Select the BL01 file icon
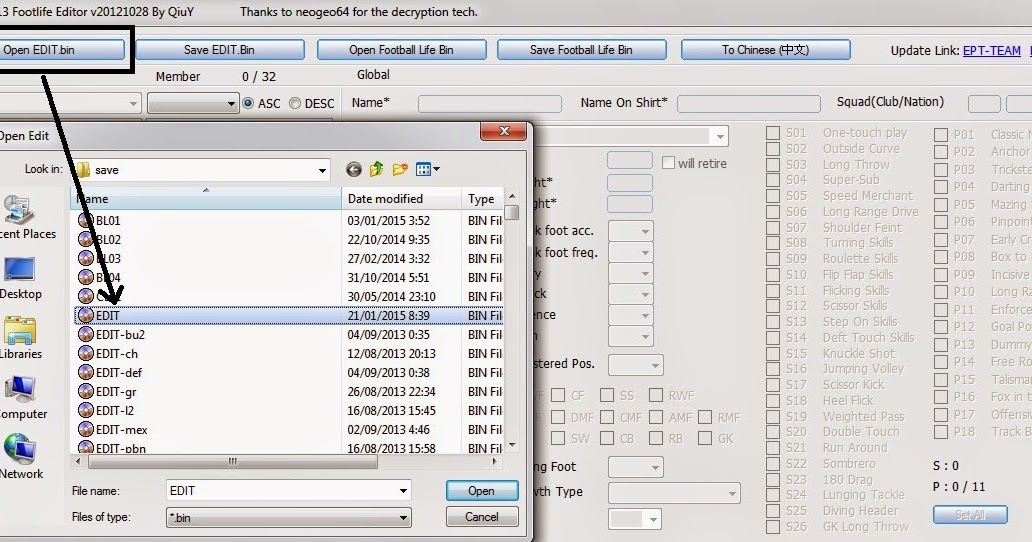 coord(86,220)
